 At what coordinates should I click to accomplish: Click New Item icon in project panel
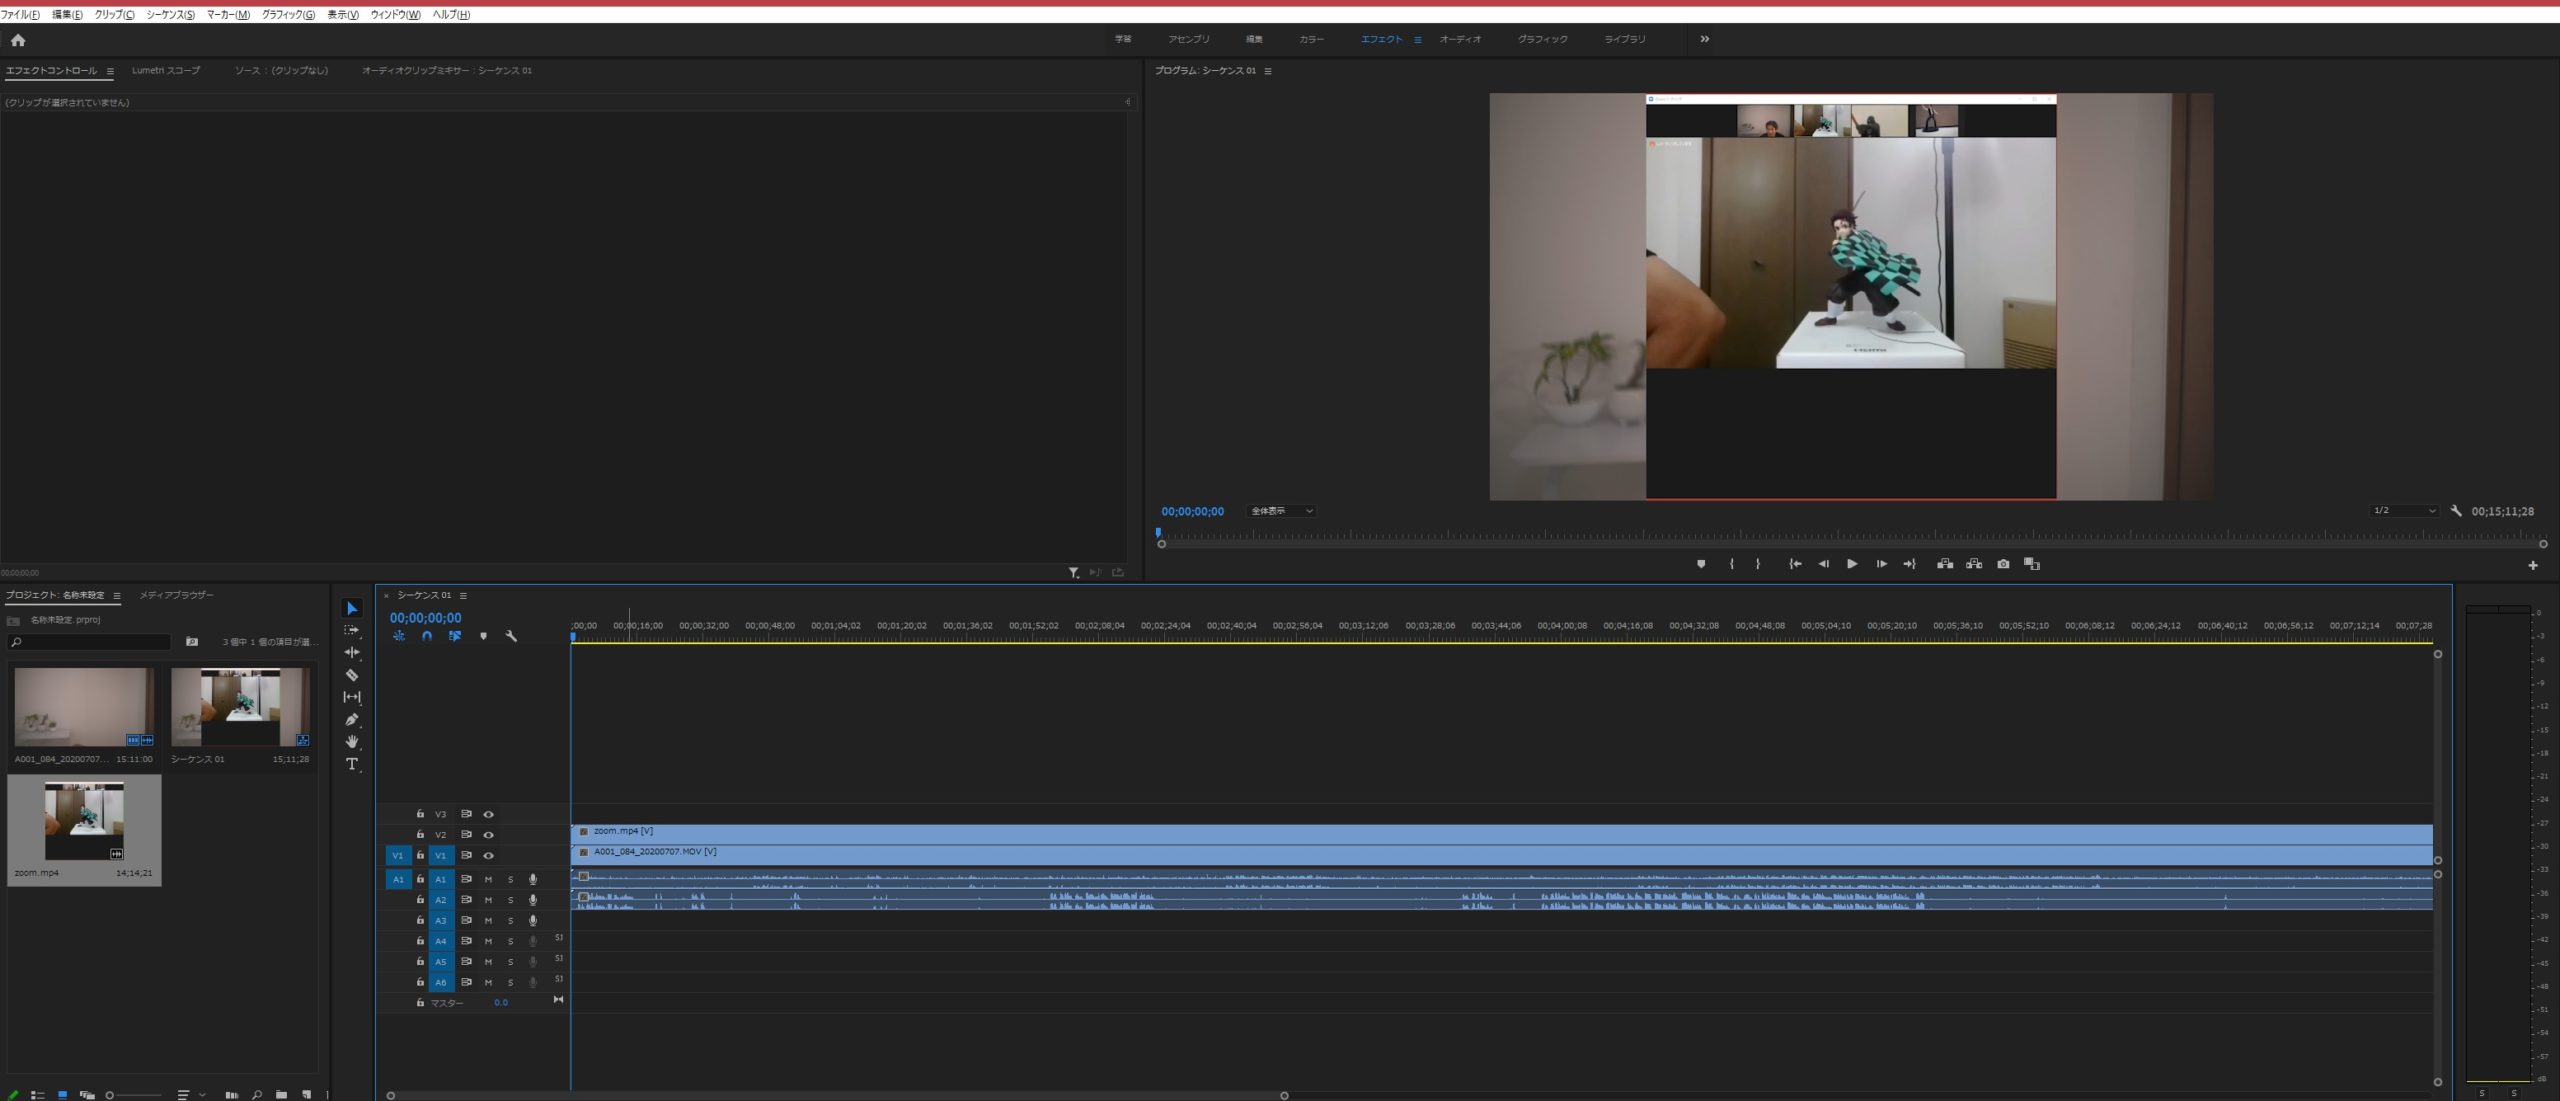click(307, 1094)
